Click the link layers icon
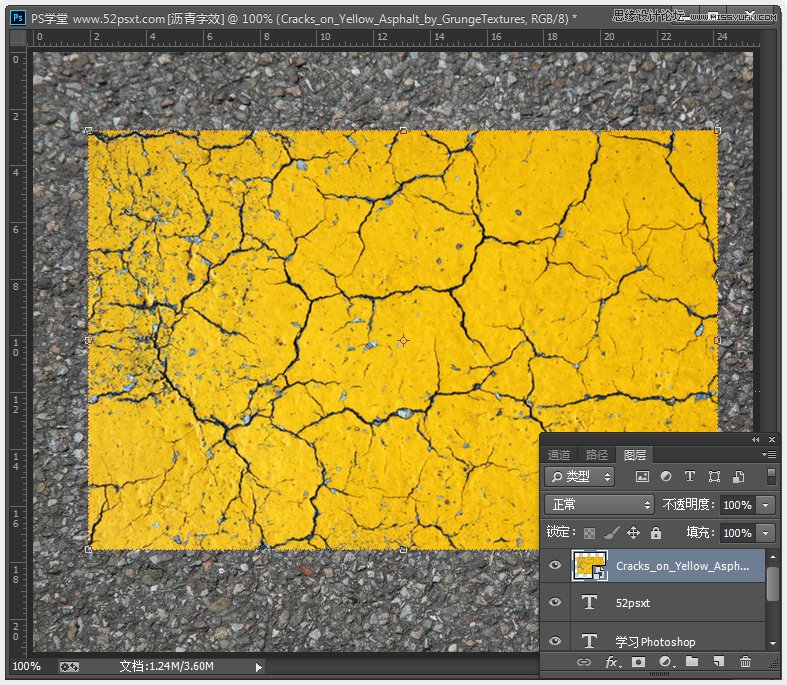This screenshot has height=685, width=787. [584, 662]
